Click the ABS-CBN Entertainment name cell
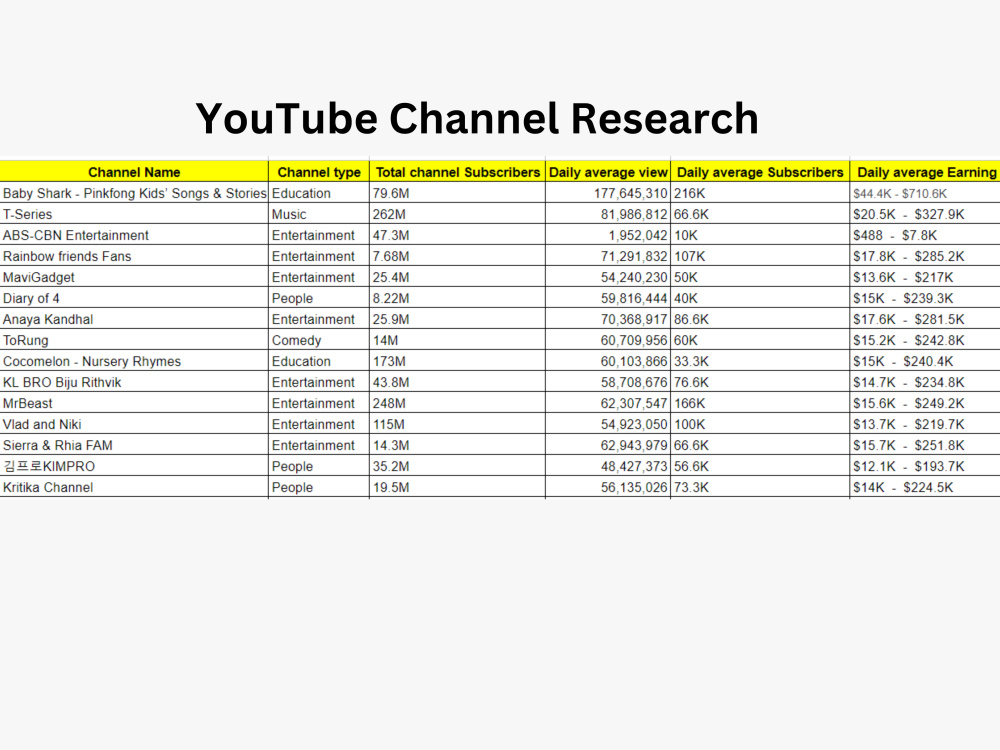This screenshot has width=1000, height=750. (x=134, y=235)
